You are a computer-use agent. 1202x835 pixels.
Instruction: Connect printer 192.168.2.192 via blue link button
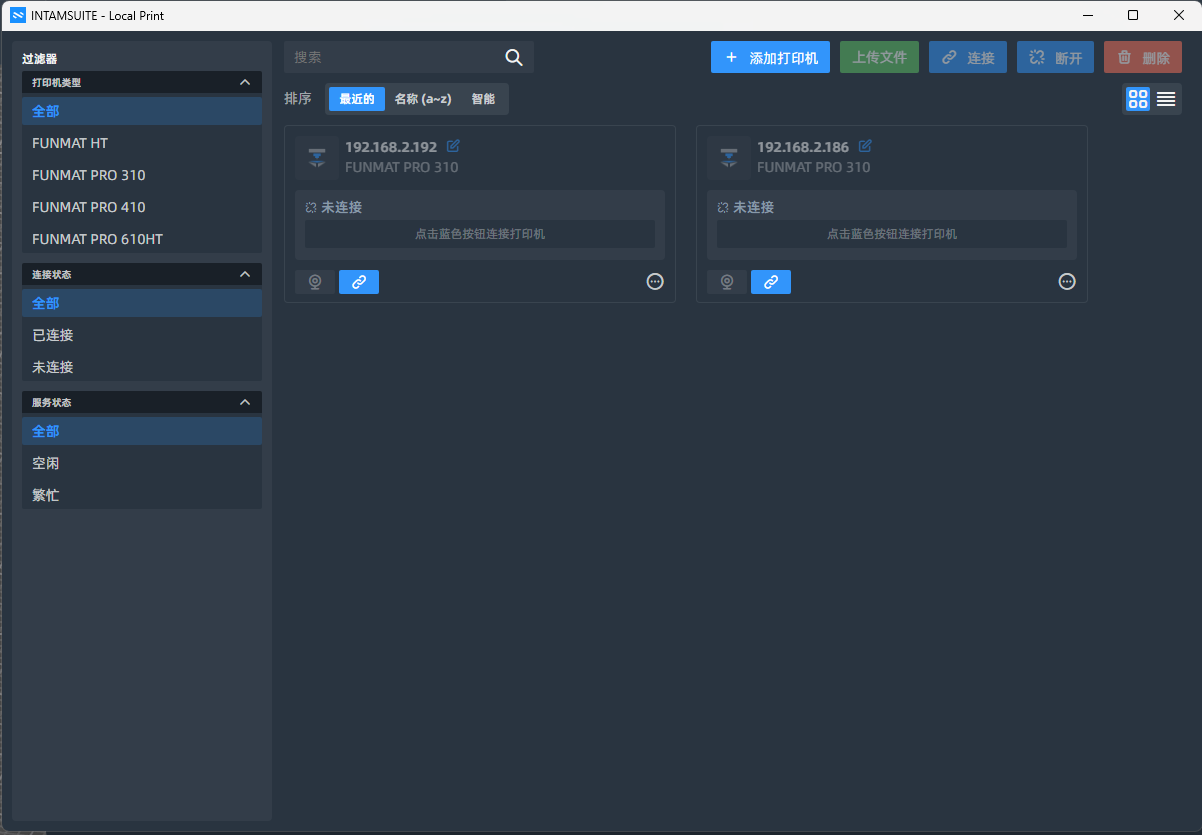point(359,282)
